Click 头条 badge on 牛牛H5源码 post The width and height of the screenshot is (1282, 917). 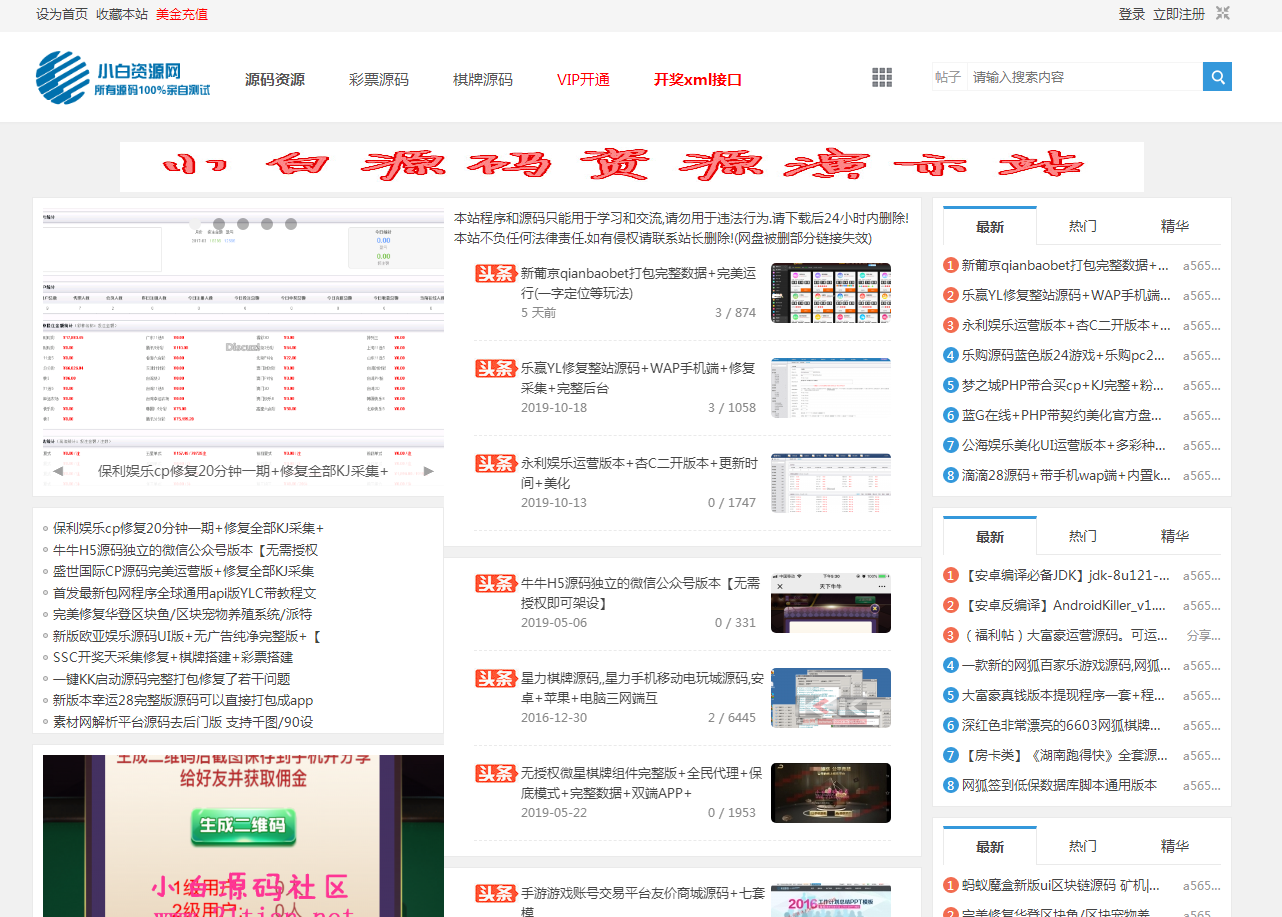point(495,583)
